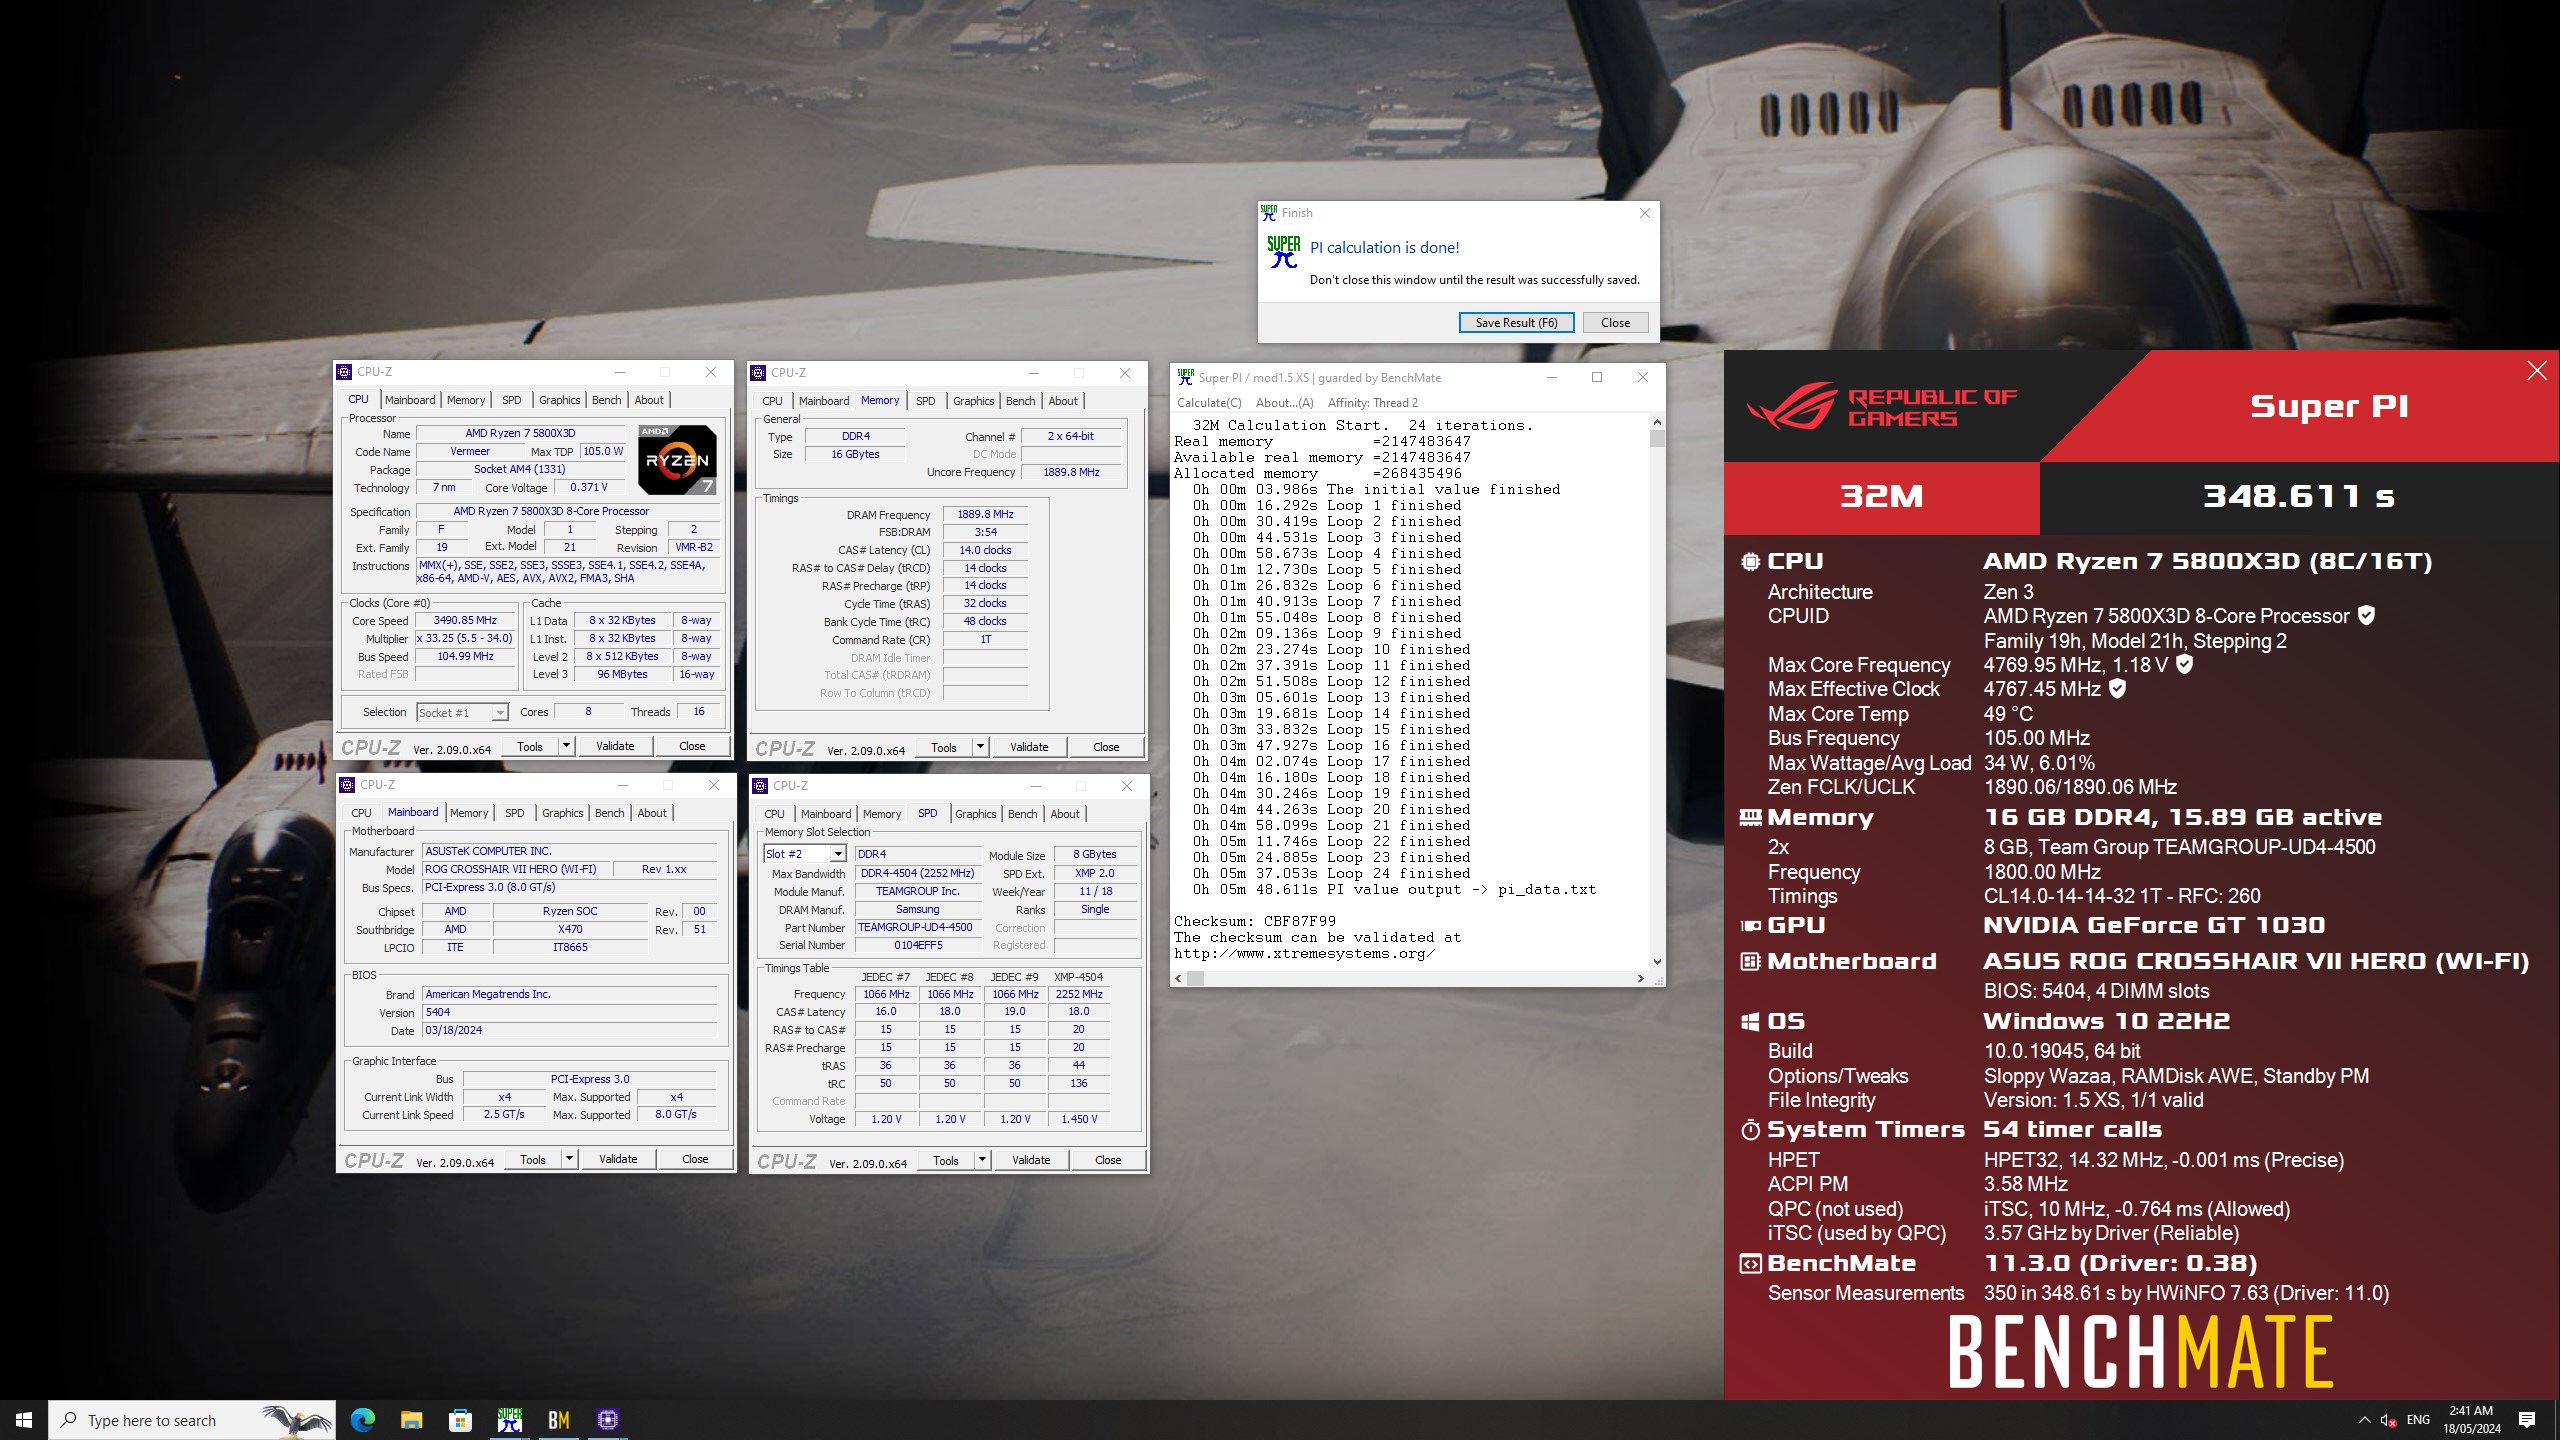Expand Tools arrow in CPU window
Image resolution: width=2560 pixels, height=1440 pixels.
(566, 746)
